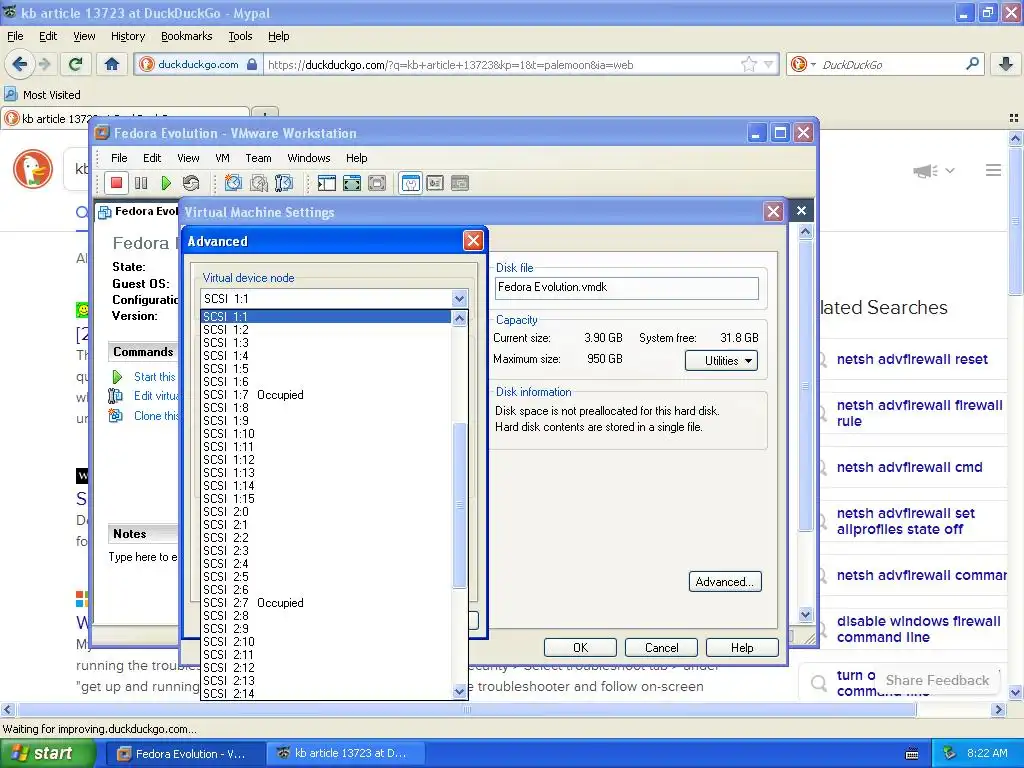This screenshot has height=768, width=1024.
Task: Click the hamburger menu on DuckDuckGo page
Action: [x=993, y=170]
